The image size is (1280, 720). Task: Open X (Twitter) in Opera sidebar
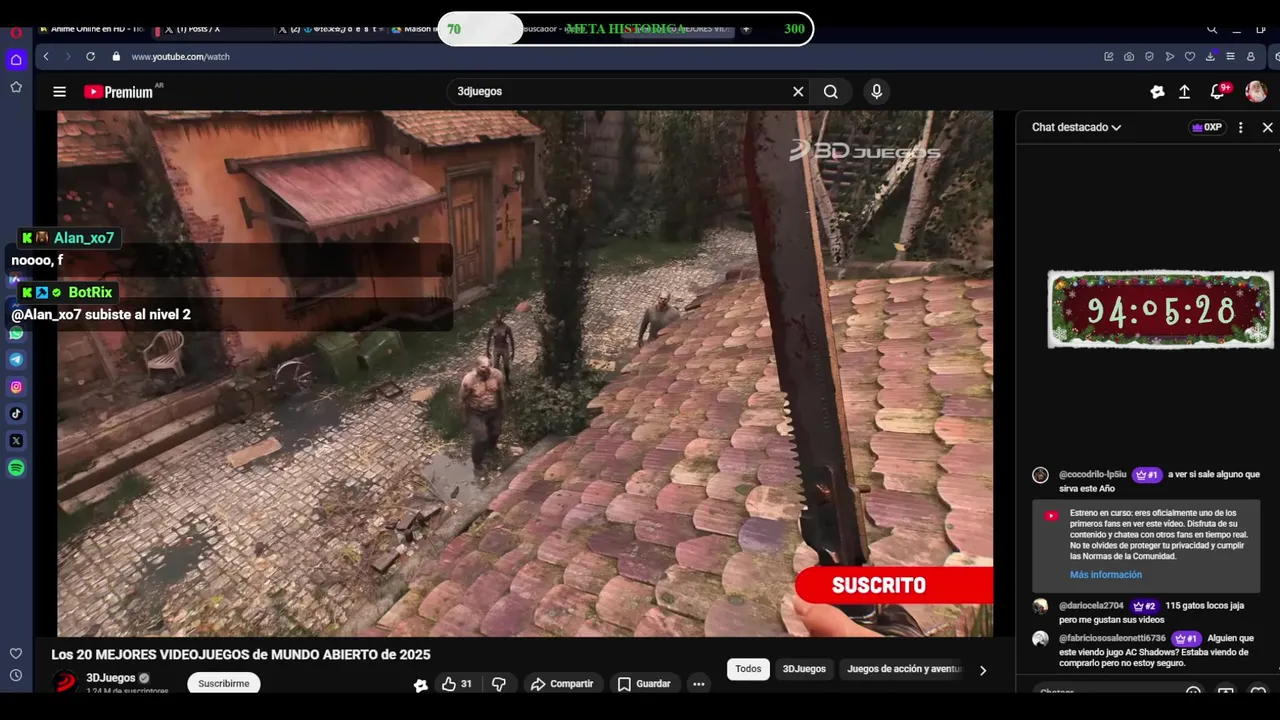pyautogui.click(x=16, y=441)
